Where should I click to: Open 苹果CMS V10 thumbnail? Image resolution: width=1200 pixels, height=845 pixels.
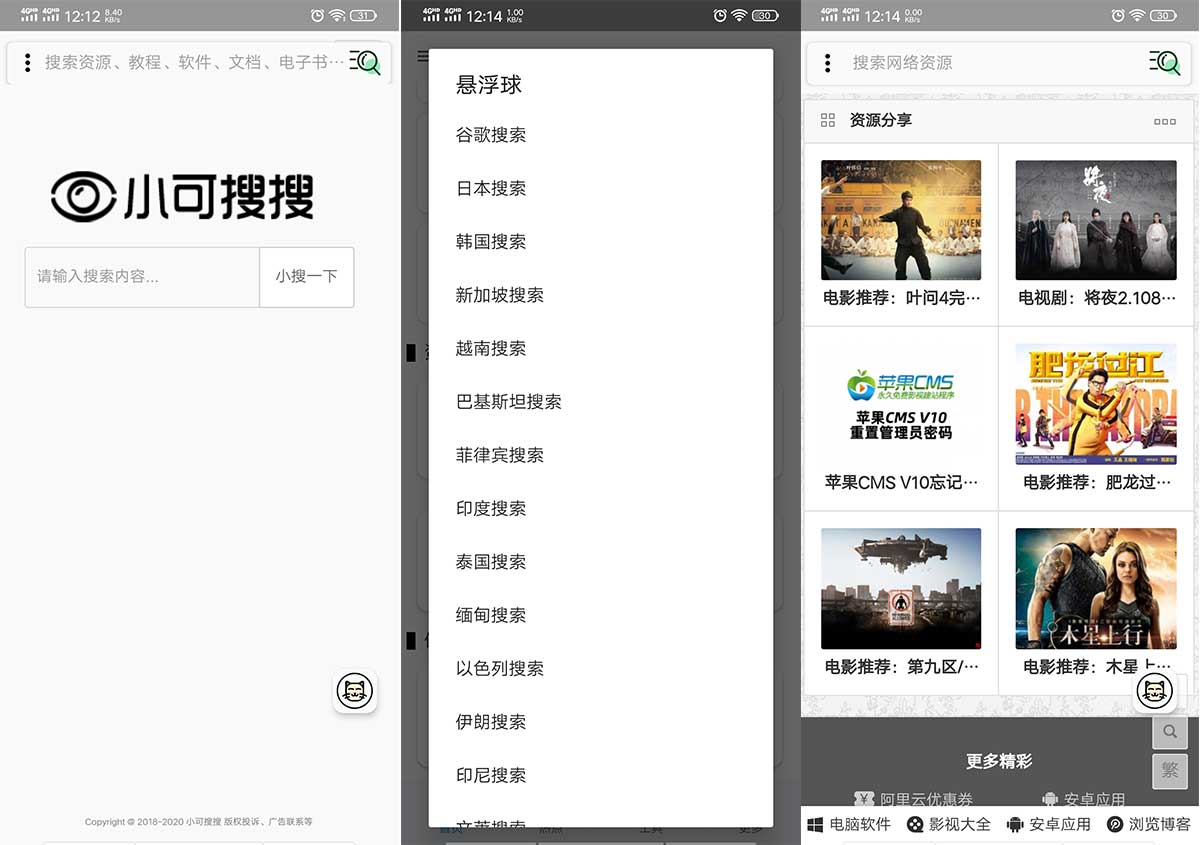[x=901, y=405]
